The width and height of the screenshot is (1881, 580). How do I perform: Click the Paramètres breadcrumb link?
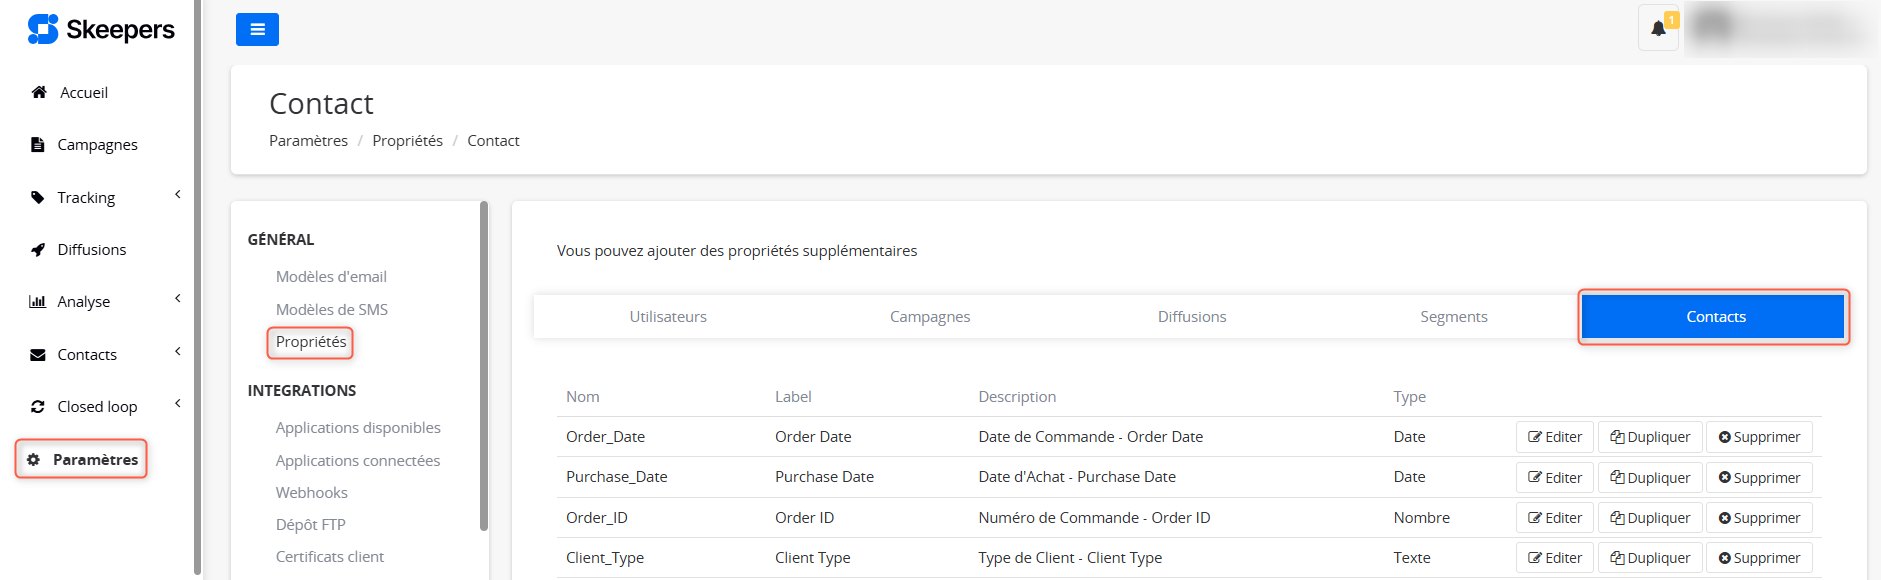308,141
